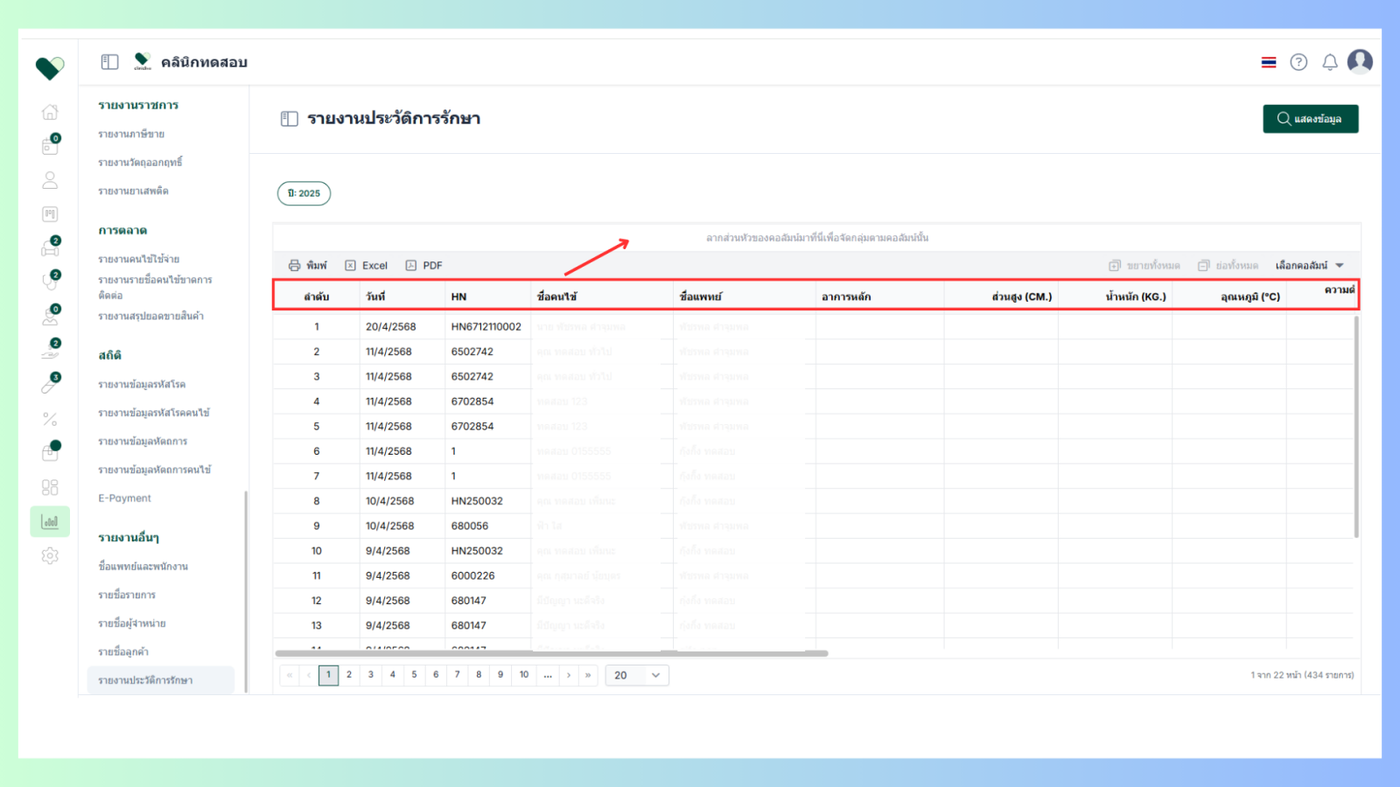Go to page 2 of results
Screen dimensions: 1400x787
click(349, 675)
